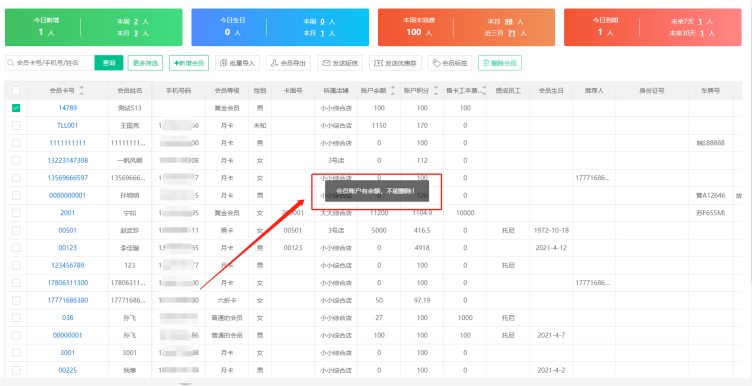
Task: Click the 批量导入 batch import icon button
Action: point(237,63)
